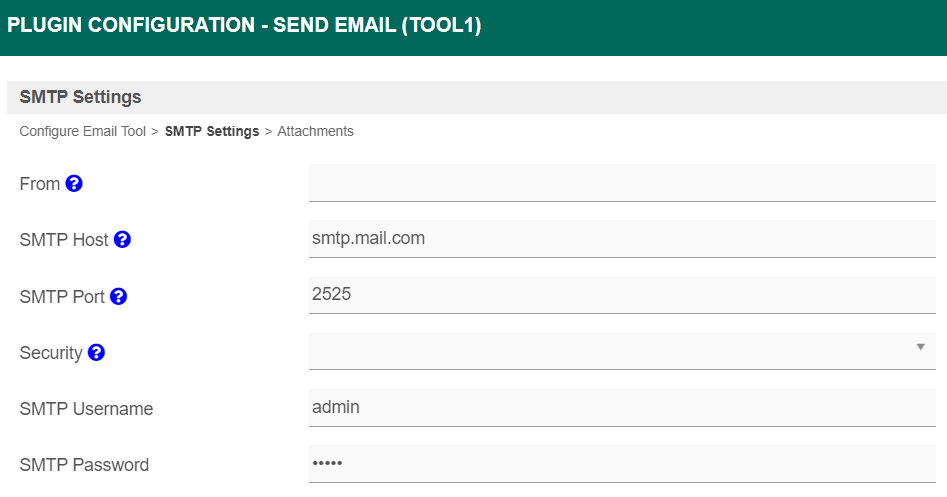Click the SMTP Settings section header

81,97
